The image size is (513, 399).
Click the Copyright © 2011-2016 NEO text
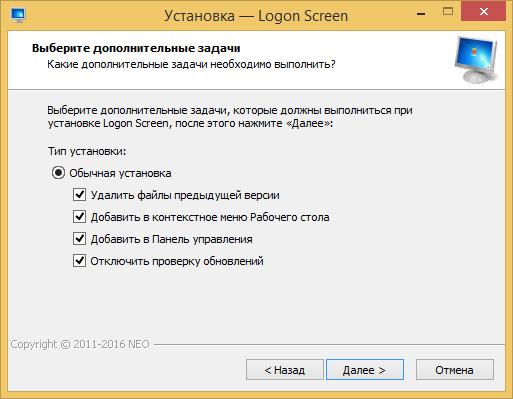pos(80,344)
